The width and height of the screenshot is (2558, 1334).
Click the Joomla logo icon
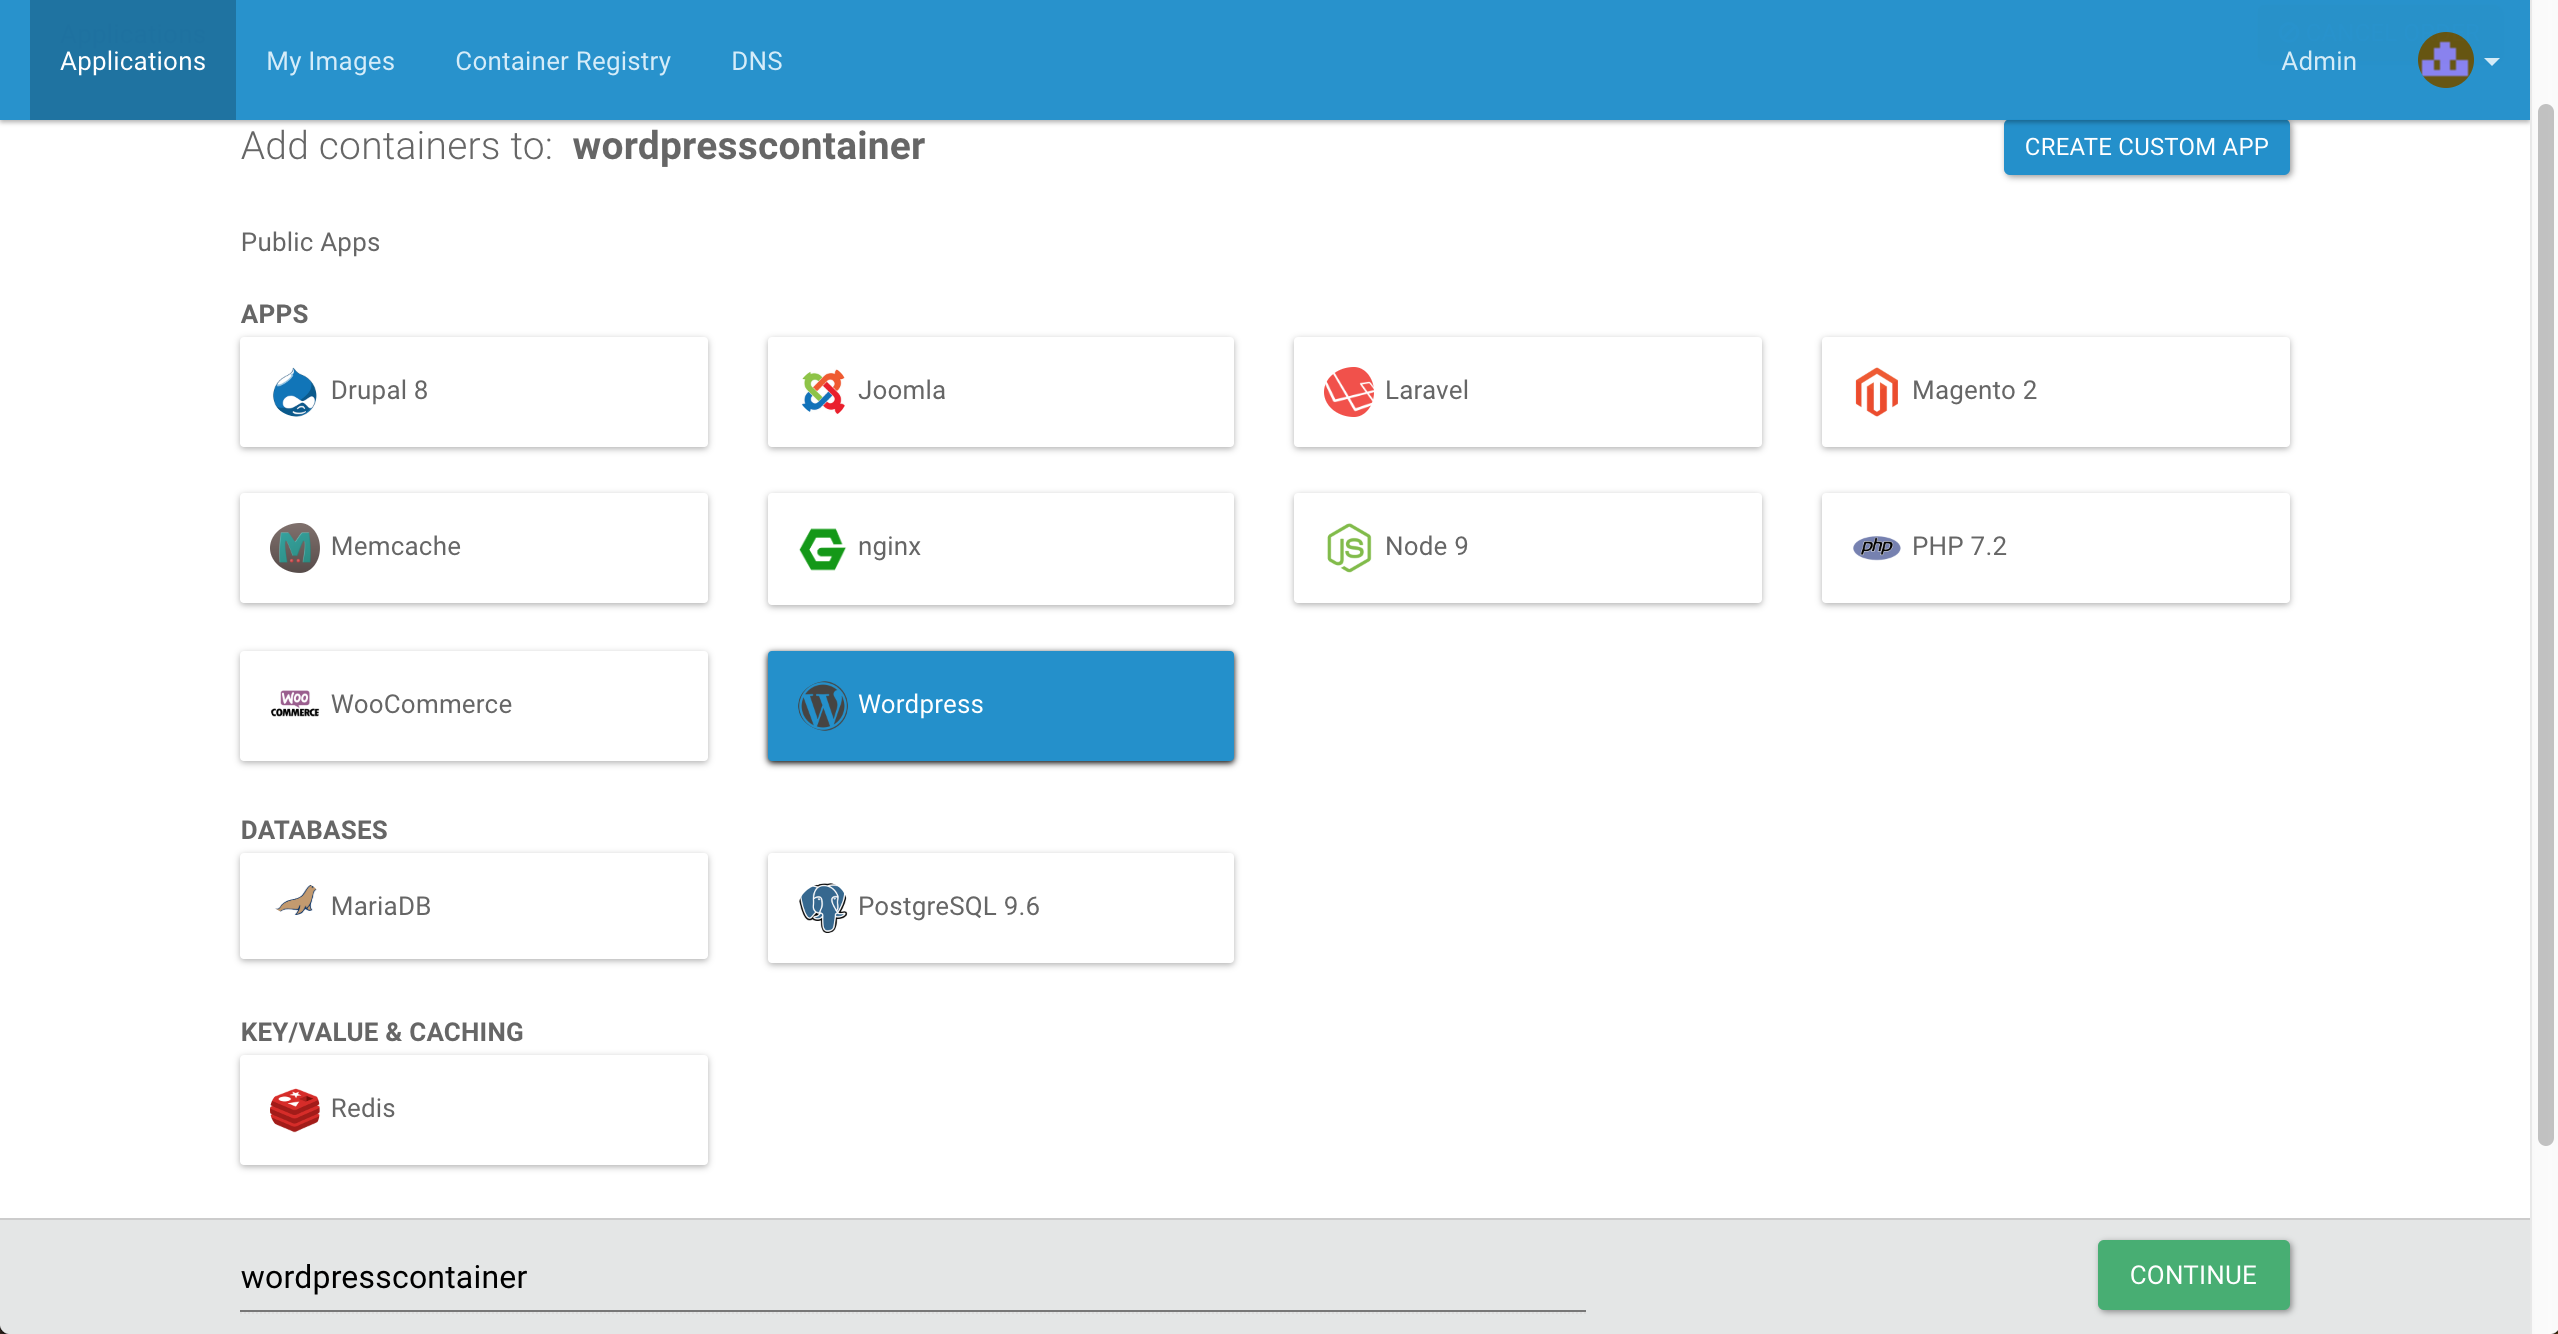pyautogui.click(x=823, y=392)
